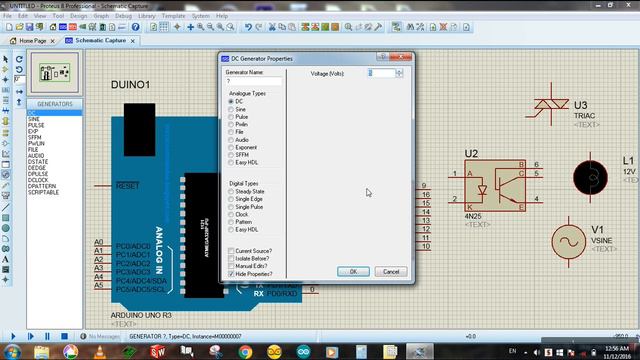Open Google Chrome from the taskbar
640x360 pixels.
(x=245, y=351)
